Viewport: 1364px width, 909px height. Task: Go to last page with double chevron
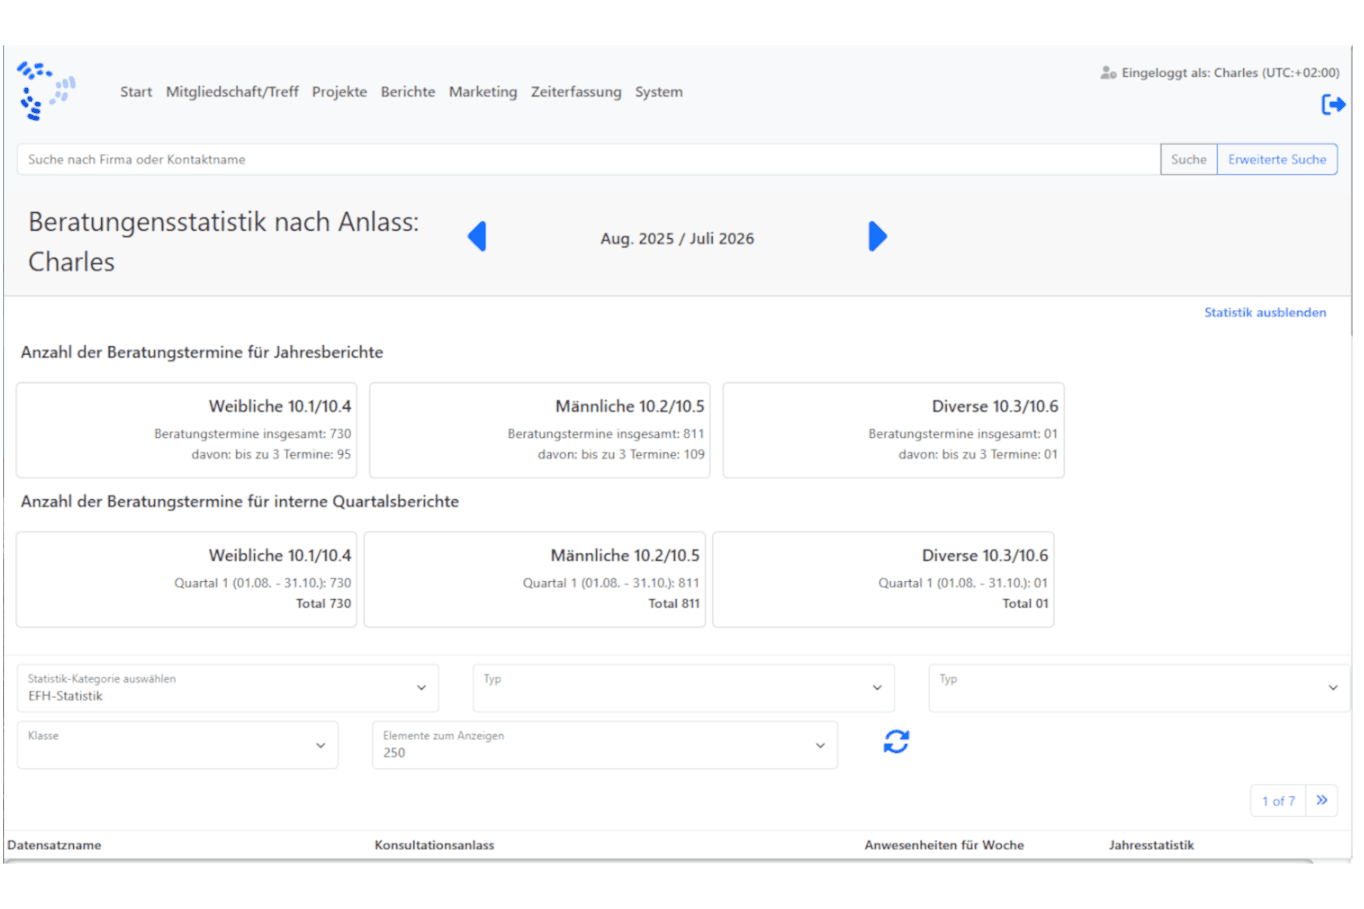[1321, 800]
